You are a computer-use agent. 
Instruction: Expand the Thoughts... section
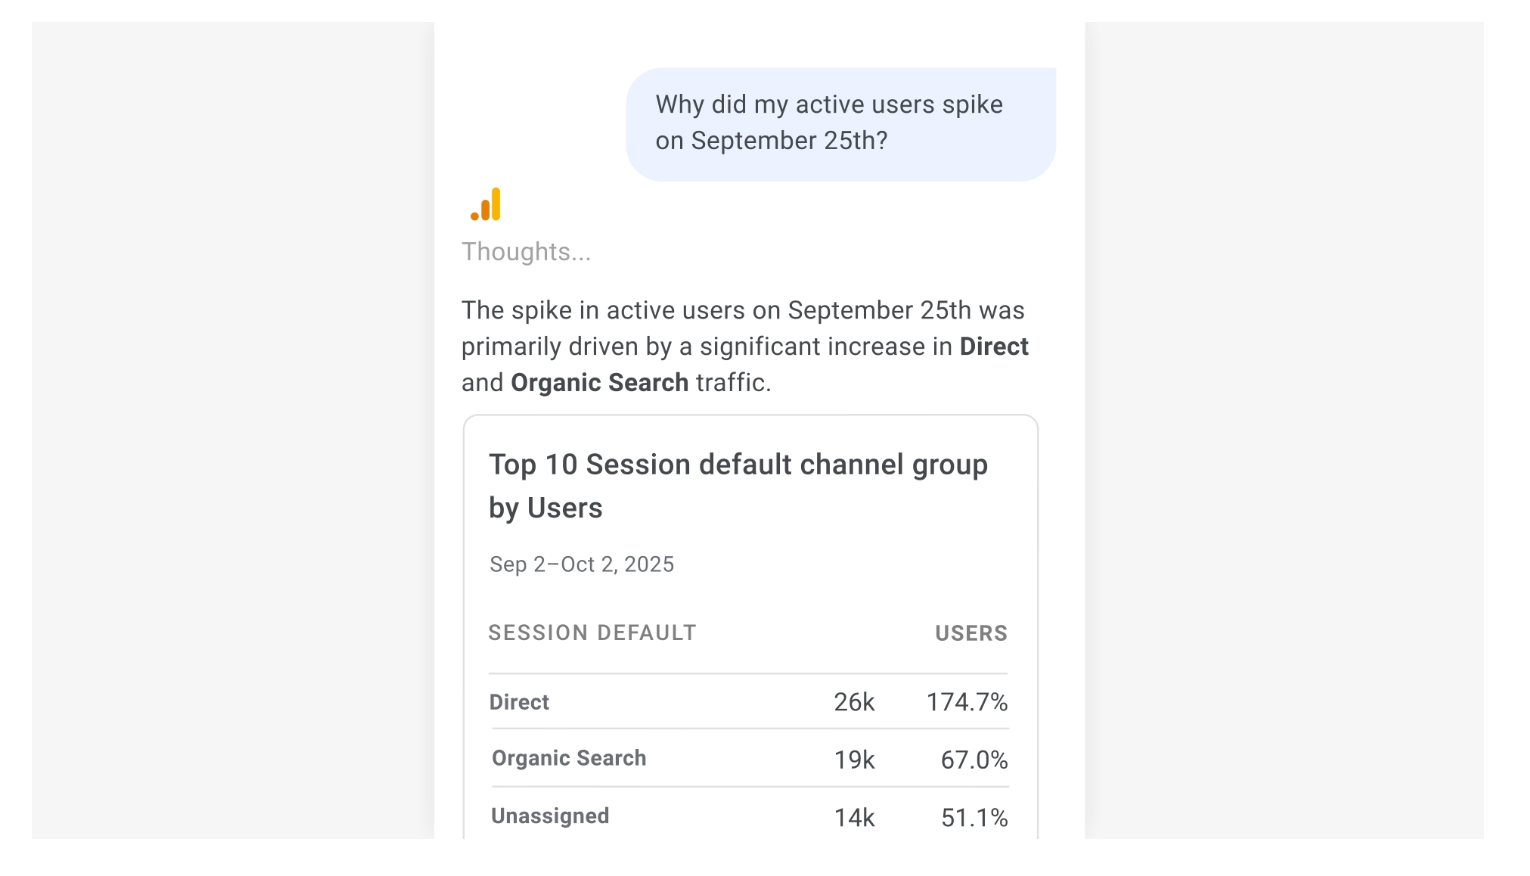point(526,252)
